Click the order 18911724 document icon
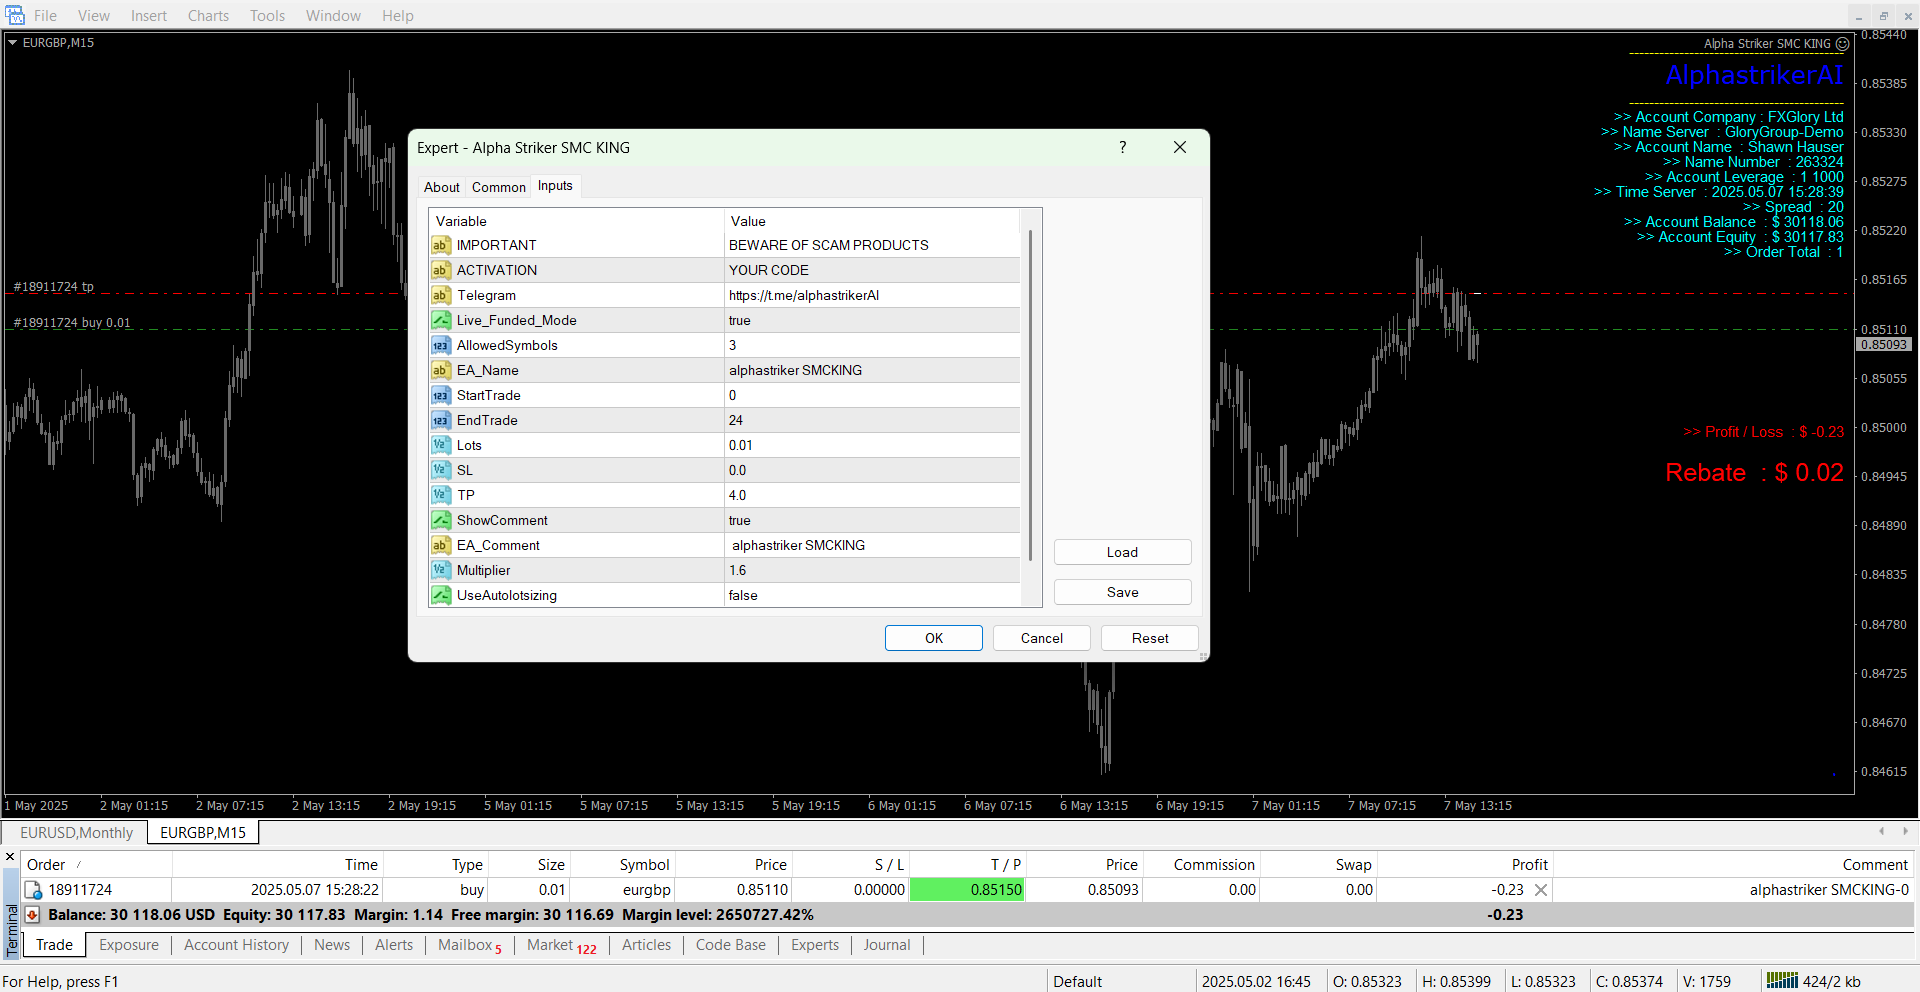The image size is (1920, 992). (33, 890)
